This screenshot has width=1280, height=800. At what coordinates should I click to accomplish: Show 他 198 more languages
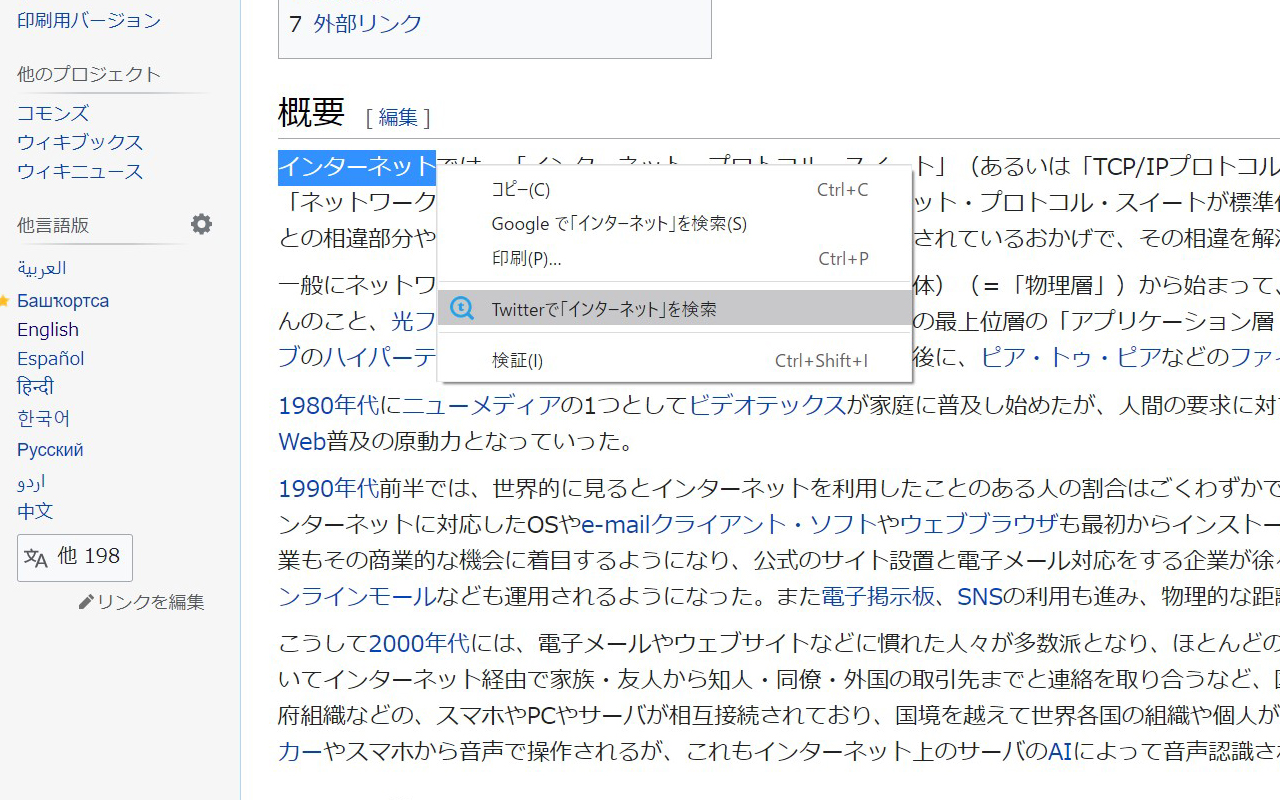pos(75,558)
